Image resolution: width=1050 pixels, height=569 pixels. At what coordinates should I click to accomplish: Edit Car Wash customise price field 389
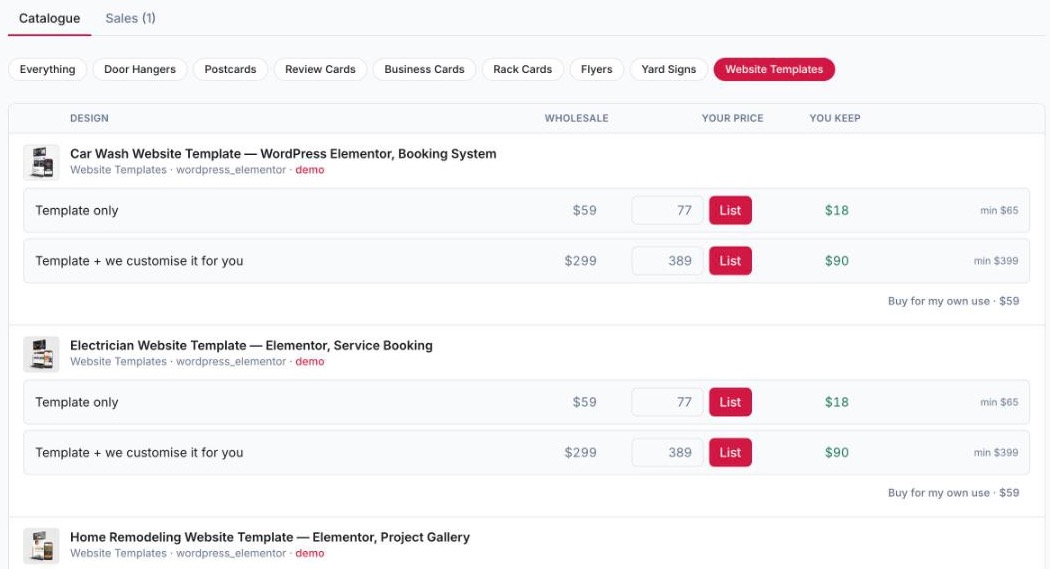[668, 261]
